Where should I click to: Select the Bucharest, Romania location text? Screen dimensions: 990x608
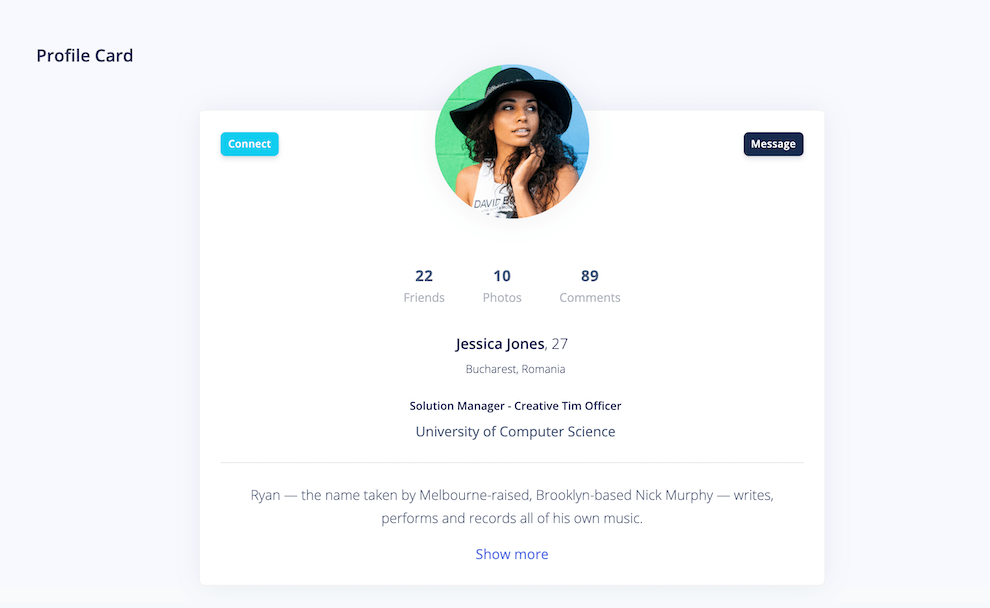tap(515, 368)
